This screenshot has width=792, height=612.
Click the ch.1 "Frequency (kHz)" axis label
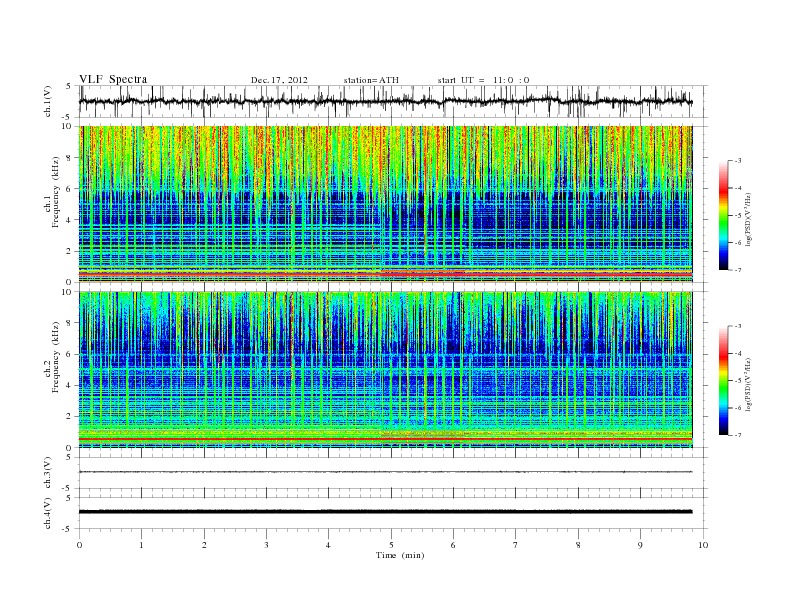pyautogui.click(x=56, y=192)
